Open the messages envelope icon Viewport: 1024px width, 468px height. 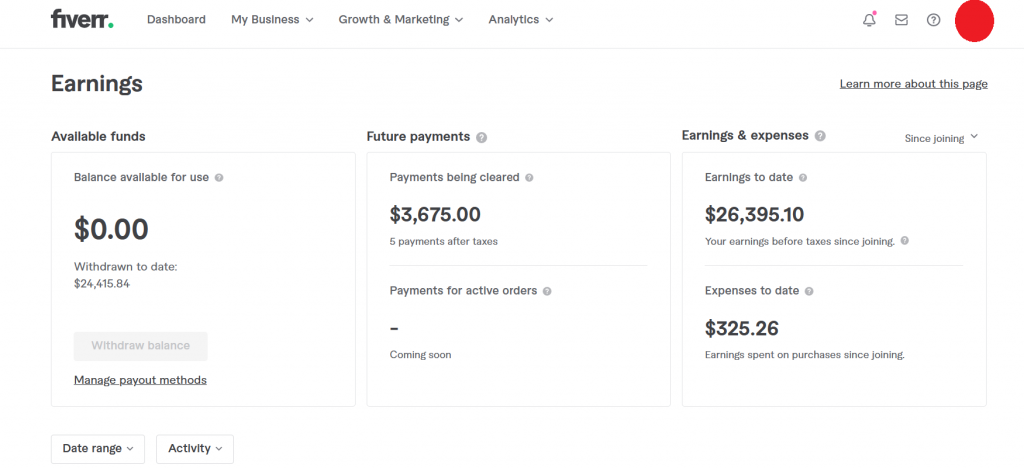pos(901,20)
